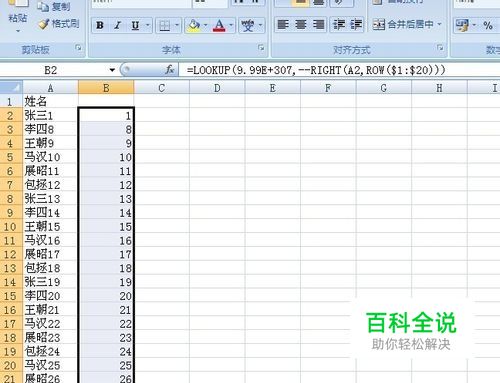
Task: Select cell B14 with value 19
Action: coord(106,282)
